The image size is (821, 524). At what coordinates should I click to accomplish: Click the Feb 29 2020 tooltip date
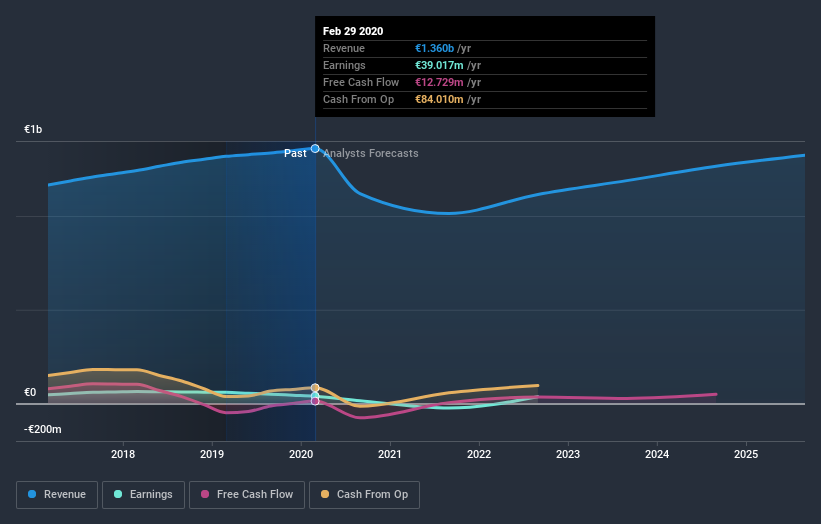click(x=353, y=31)
